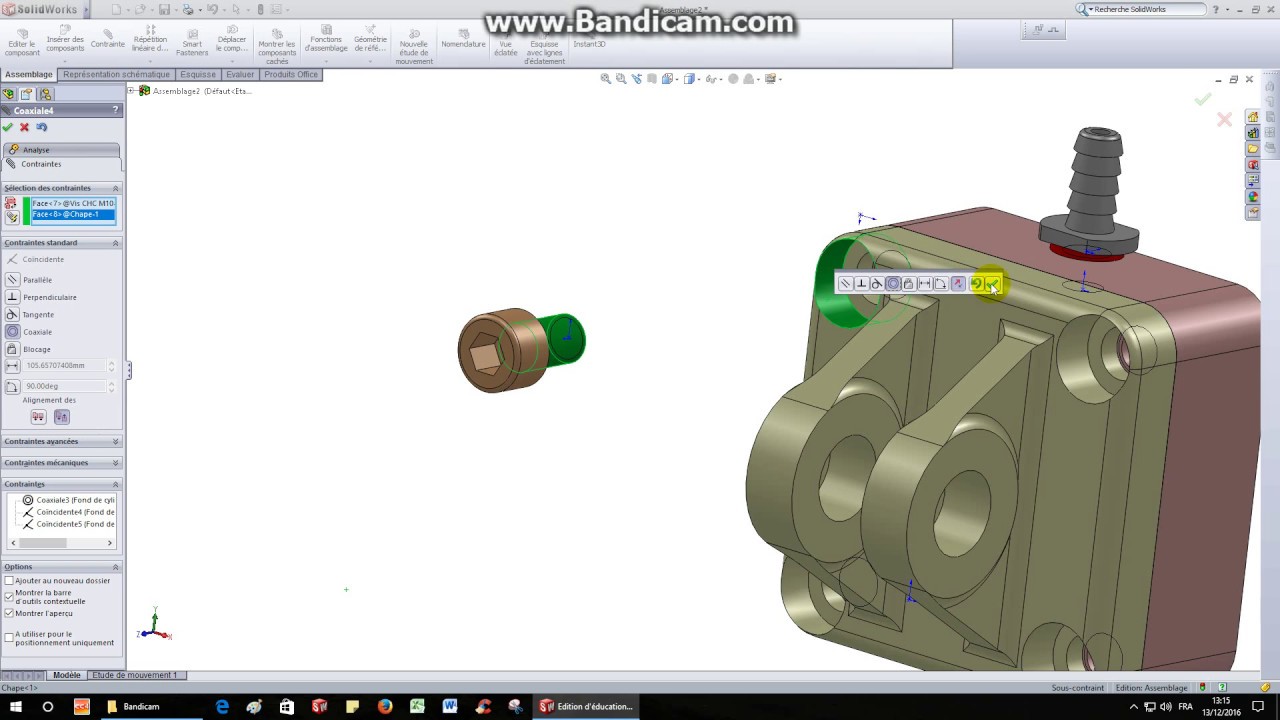Open SolidWorks Resources in the task pane
Image resolution: width=1280 pixels, height=720 pixels.
click(1252, 117)
